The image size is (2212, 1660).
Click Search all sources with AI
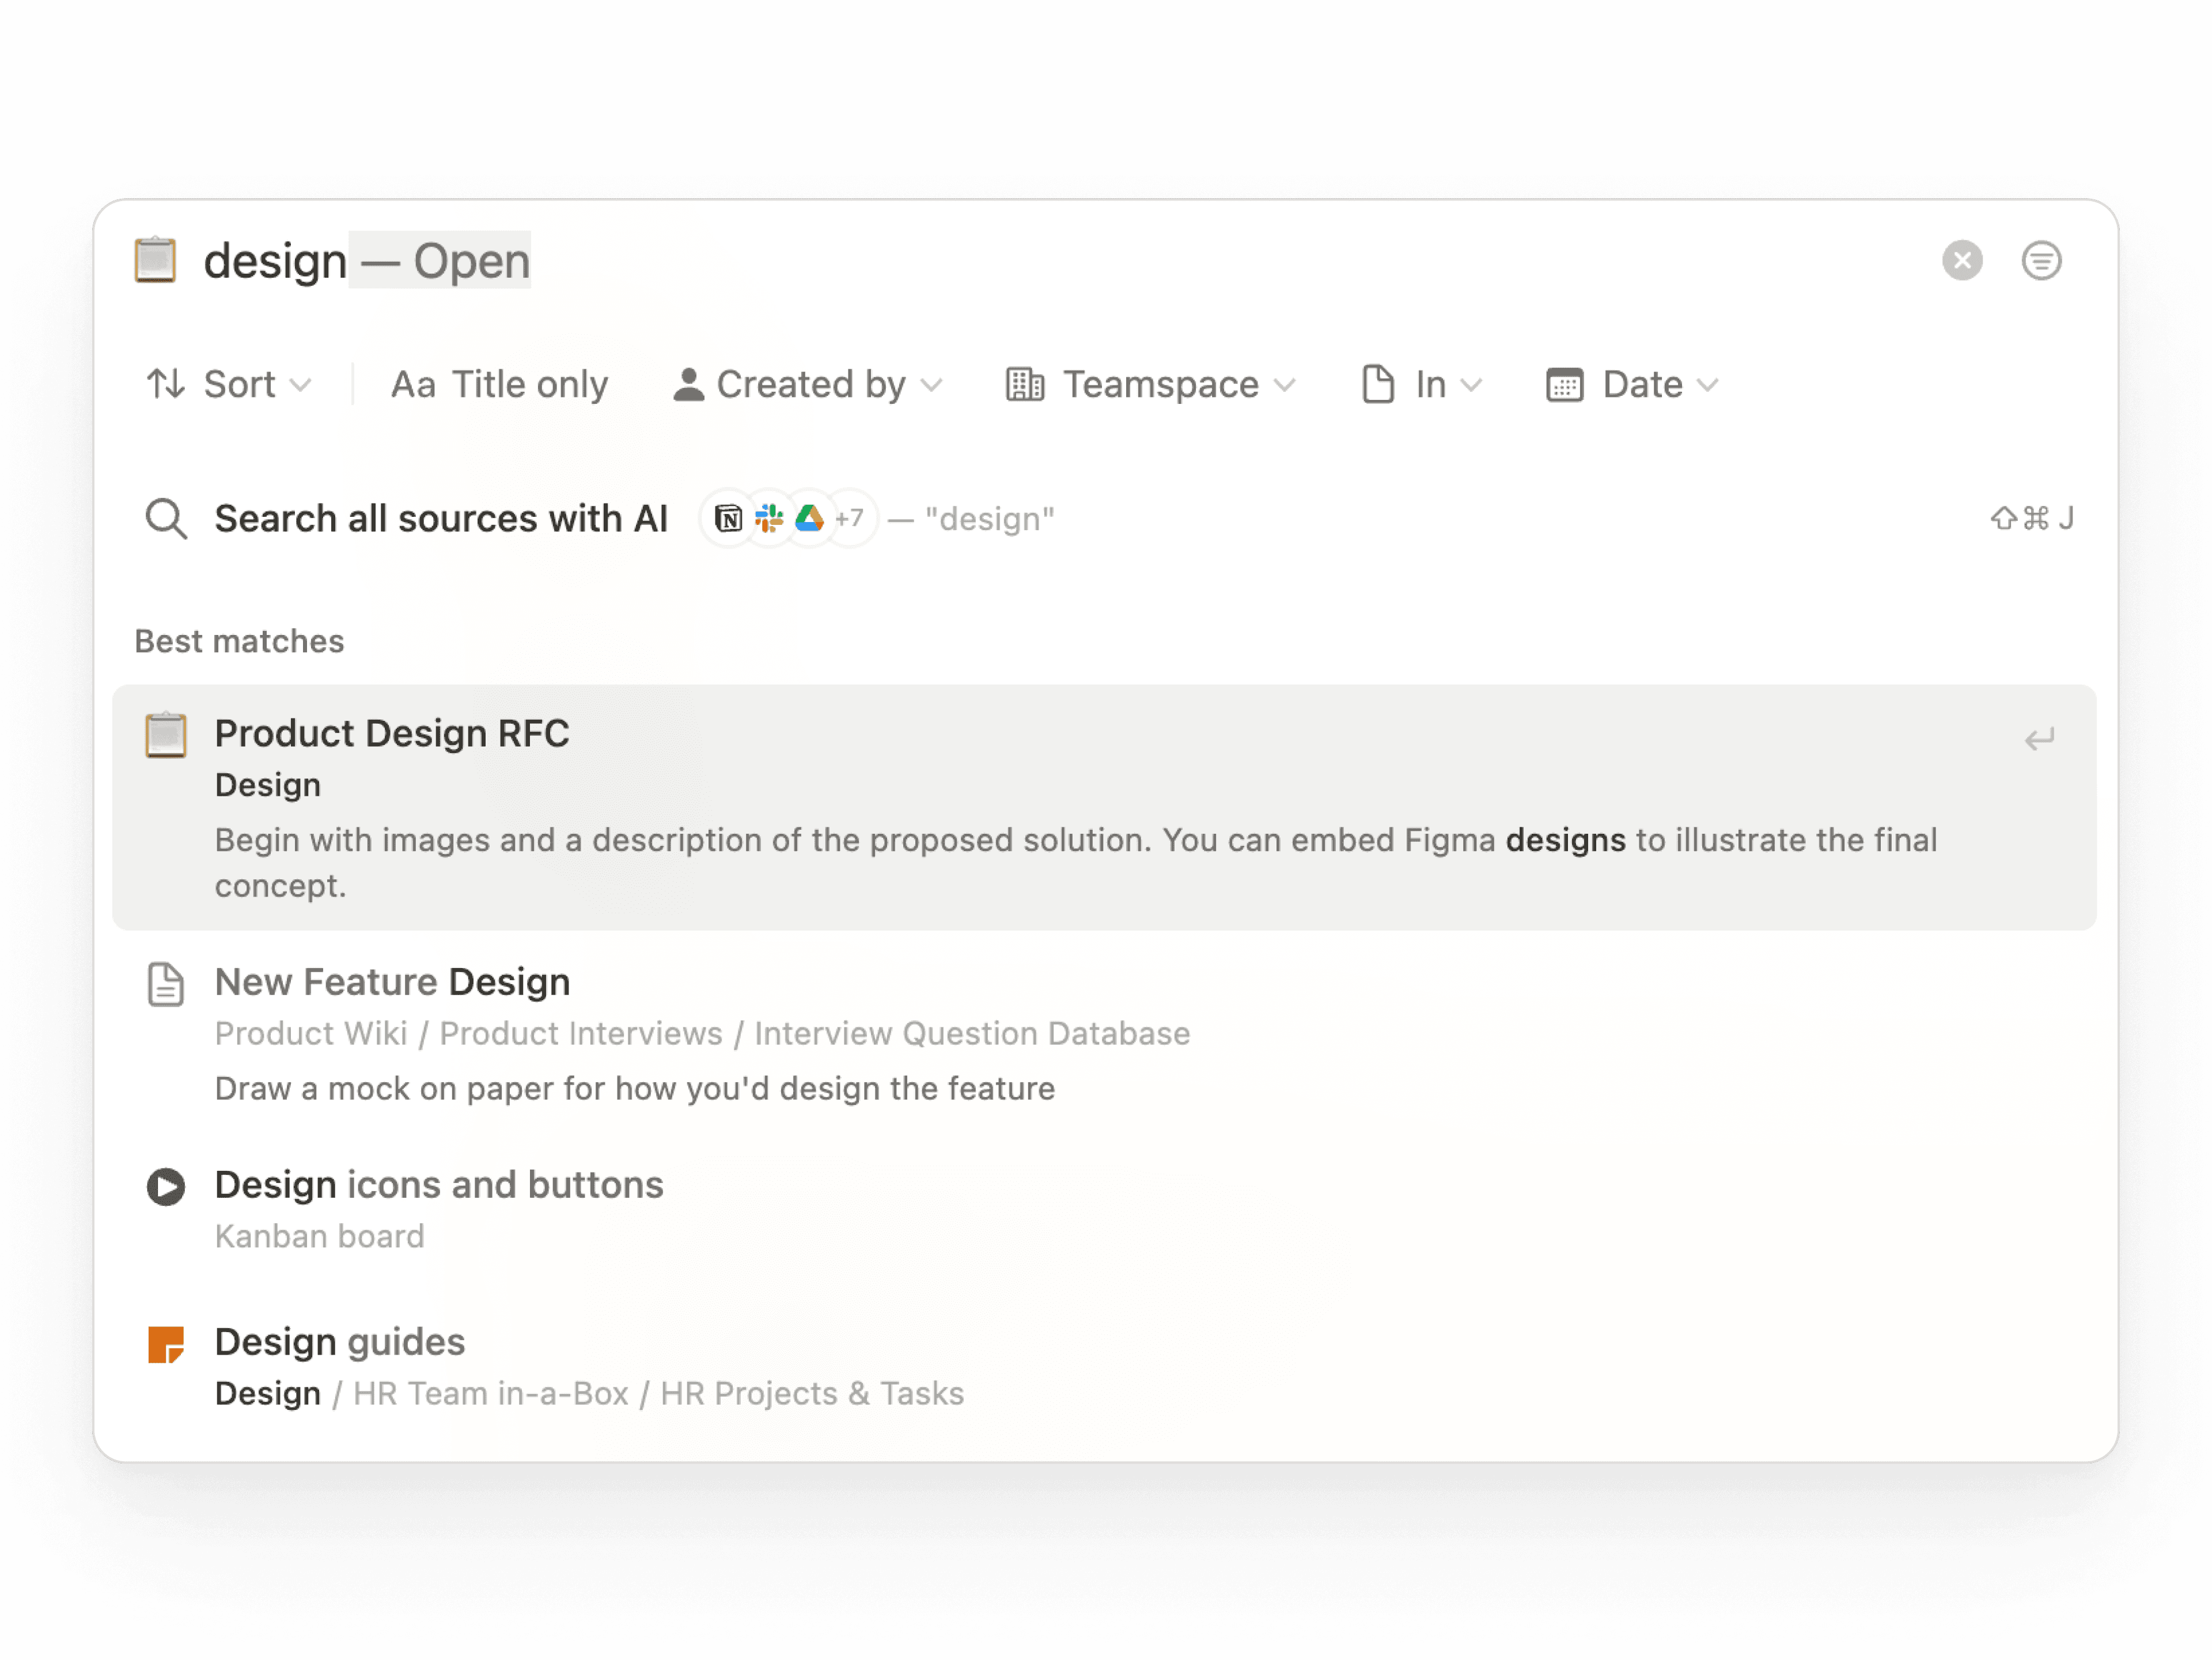coord(441,519)
